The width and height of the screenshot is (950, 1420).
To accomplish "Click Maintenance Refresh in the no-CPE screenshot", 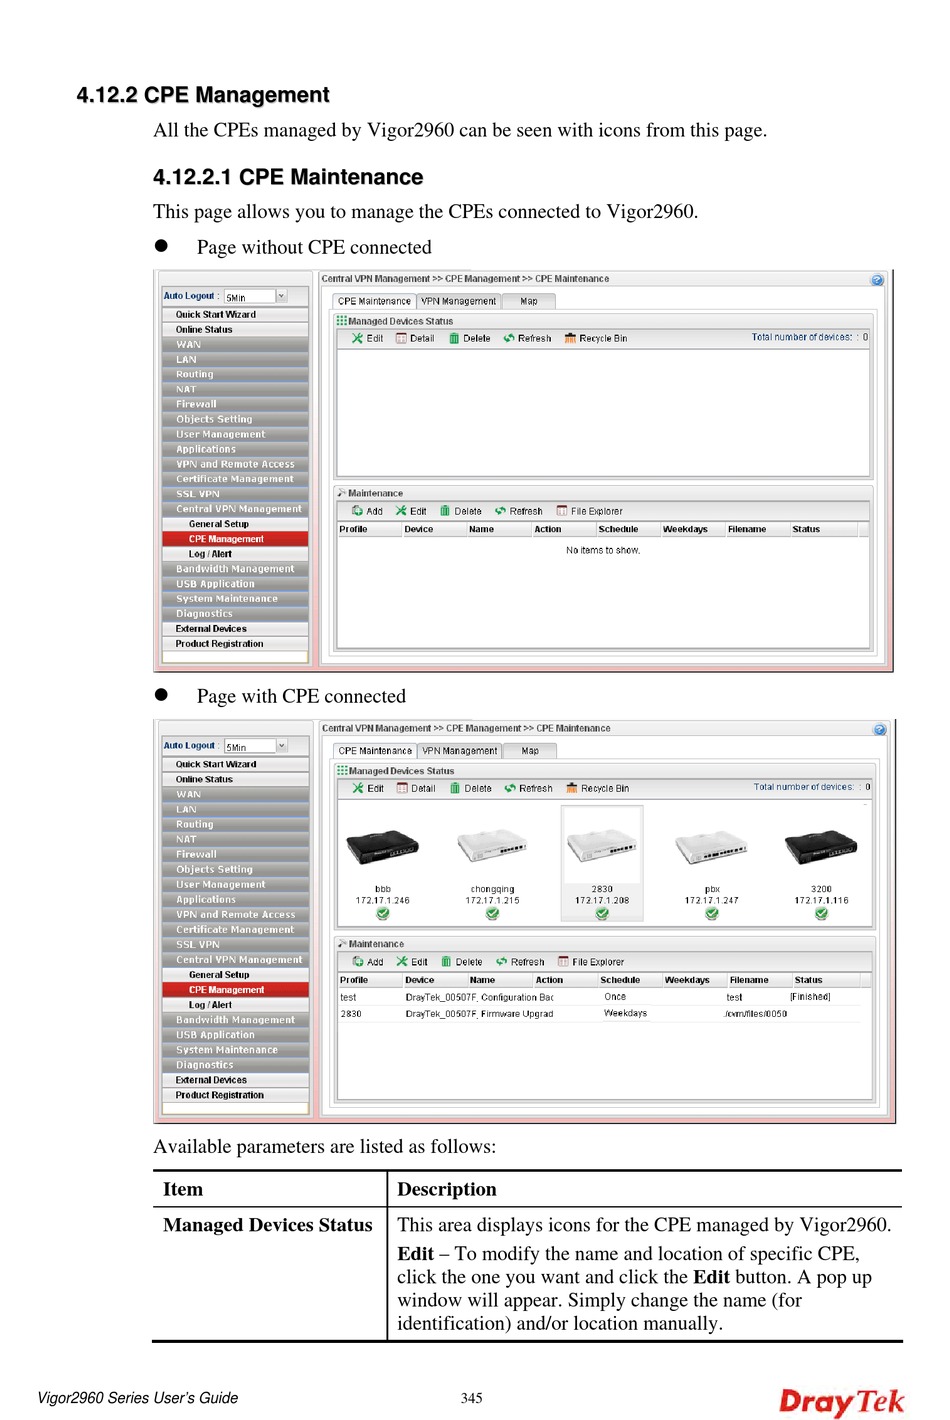I will (x=519, y=511).
